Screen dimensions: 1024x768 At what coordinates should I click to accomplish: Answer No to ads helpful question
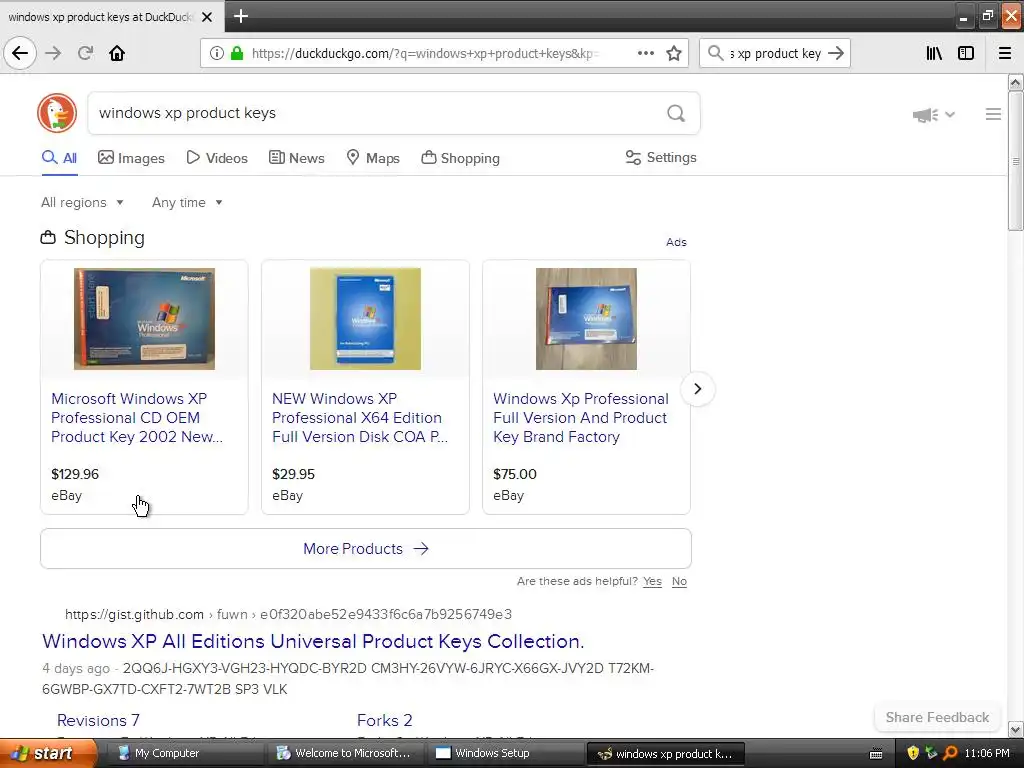click(x=679, y=581)
